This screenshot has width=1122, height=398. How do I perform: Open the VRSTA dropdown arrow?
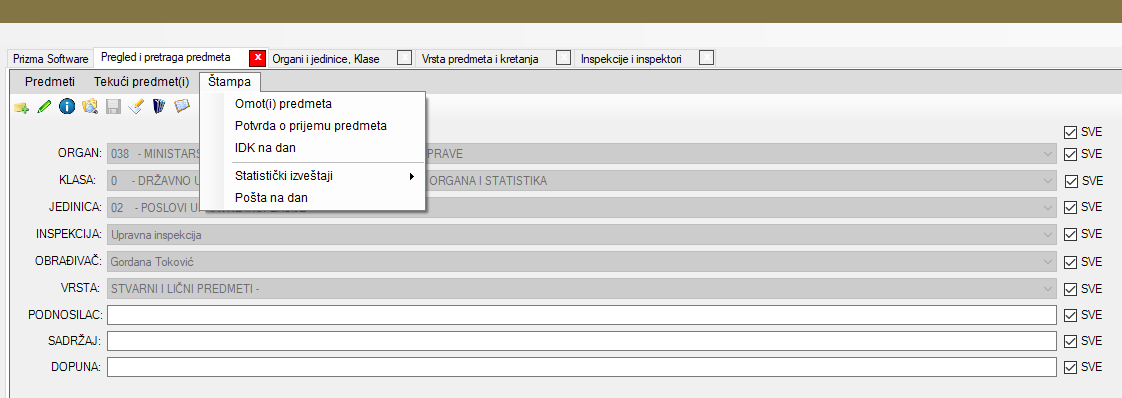pos(1048,289)
